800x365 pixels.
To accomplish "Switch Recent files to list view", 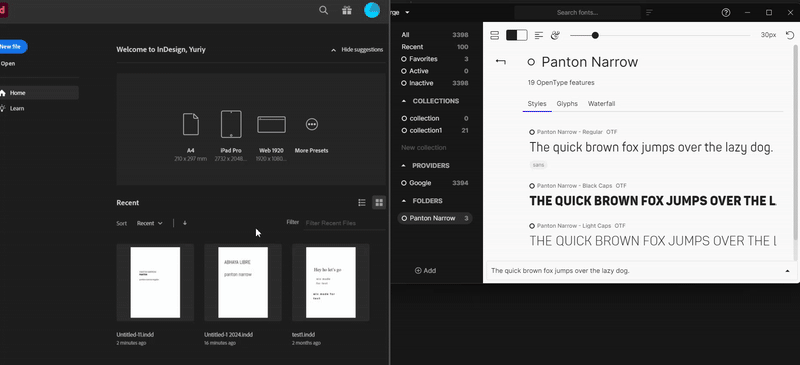I will 362,203.
